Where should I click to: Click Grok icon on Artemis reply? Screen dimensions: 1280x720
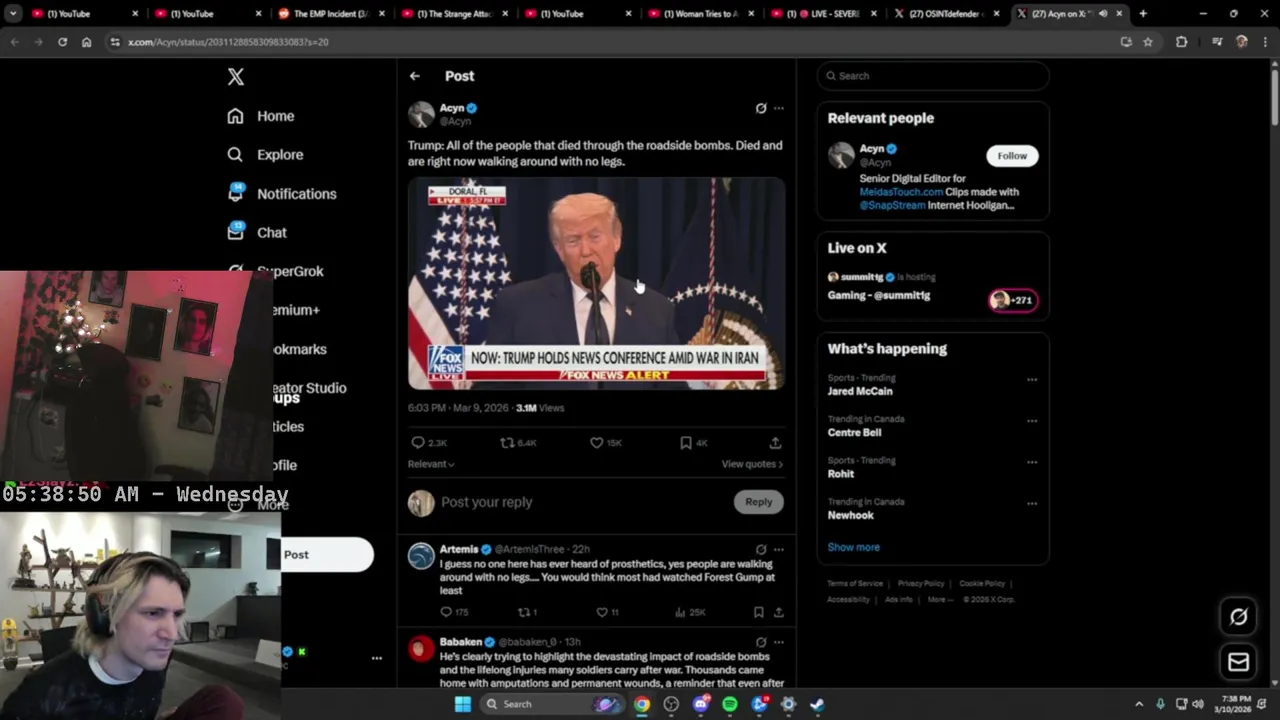[761, 549]
